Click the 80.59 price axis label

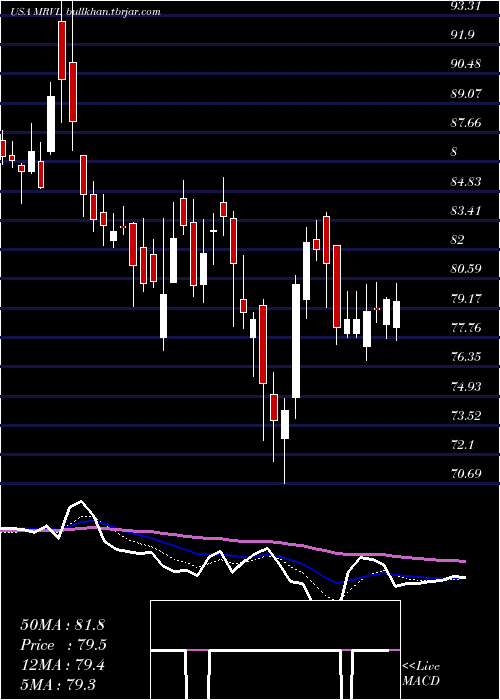click(x=466, y=269)
